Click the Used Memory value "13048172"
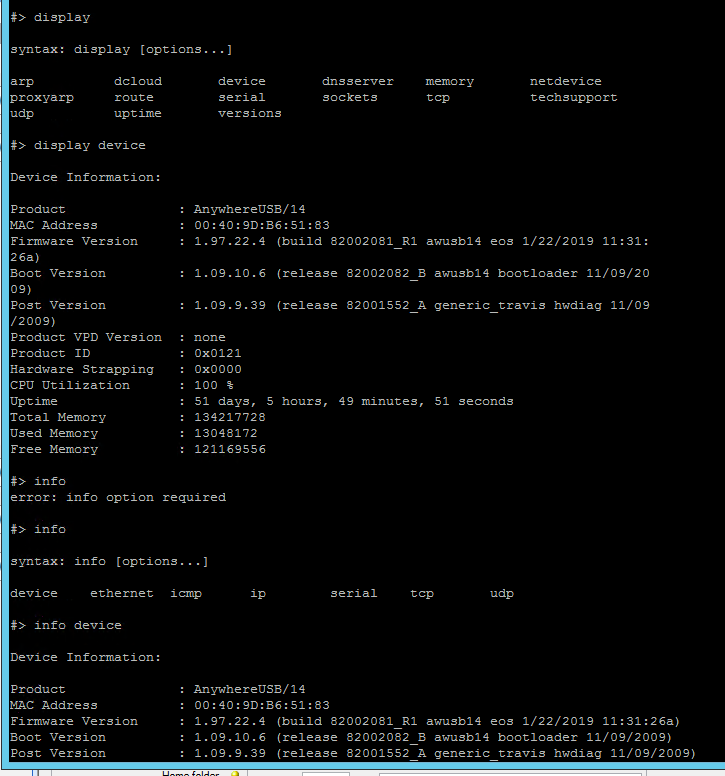The image size is (725, 776). click(226, 433)
